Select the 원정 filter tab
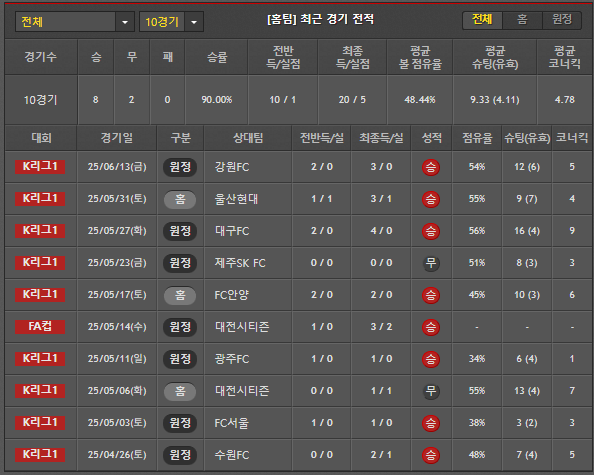Image resolution: width=594 pixels, height=475 pixels. (561, 20)
